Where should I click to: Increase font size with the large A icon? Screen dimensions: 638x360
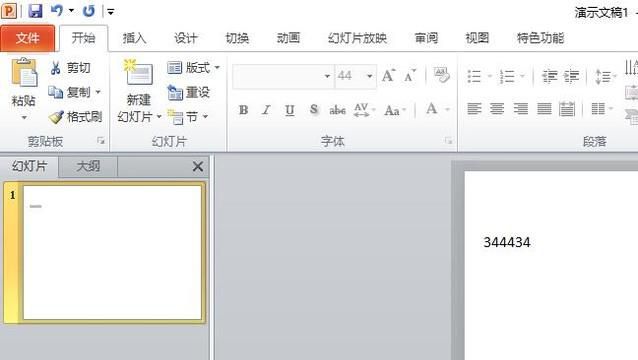(388, 76)
